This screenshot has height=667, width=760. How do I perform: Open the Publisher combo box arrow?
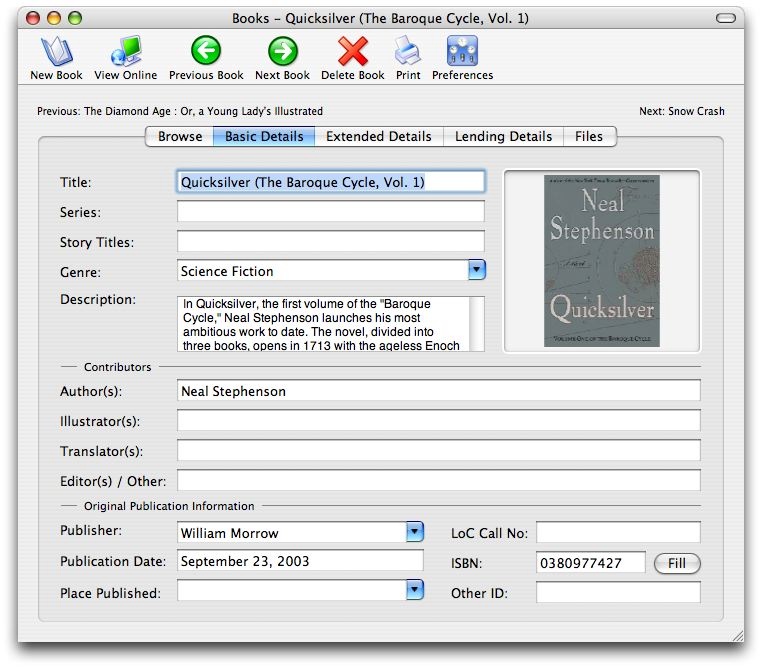415,532
